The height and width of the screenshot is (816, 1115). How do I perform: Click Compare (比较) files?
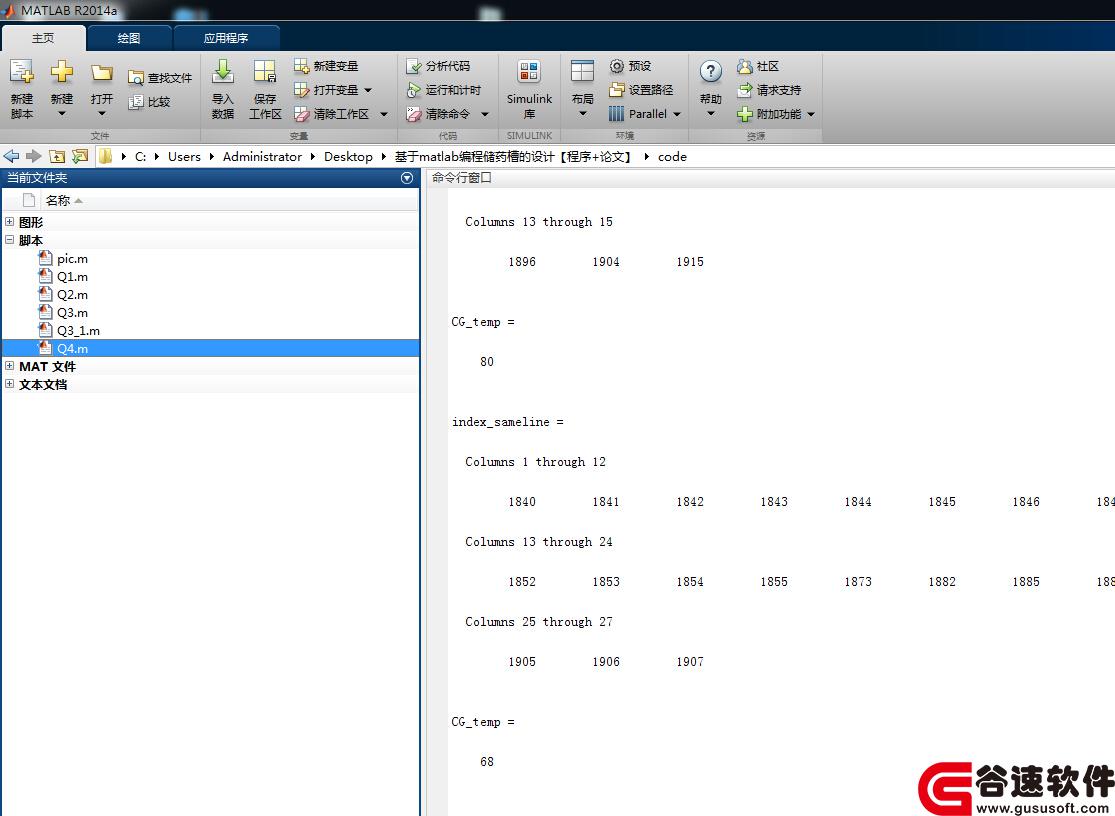pos(149,102)
